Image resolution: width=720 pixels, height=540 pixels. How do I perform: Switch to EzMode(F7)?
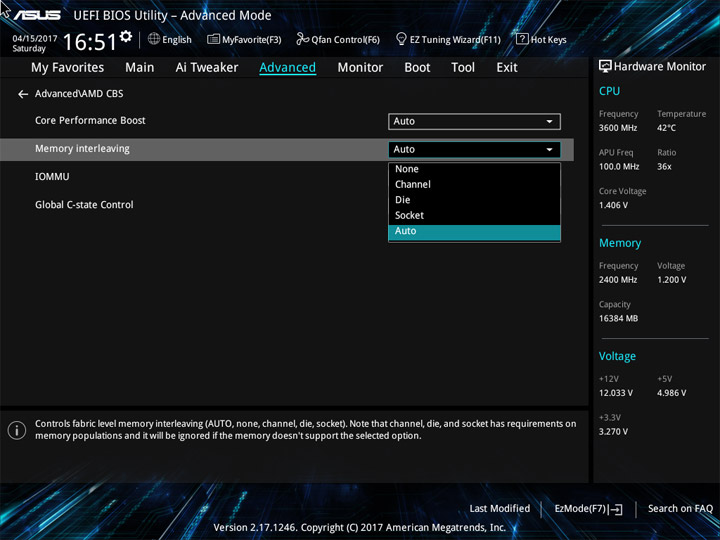pos(589,509)
